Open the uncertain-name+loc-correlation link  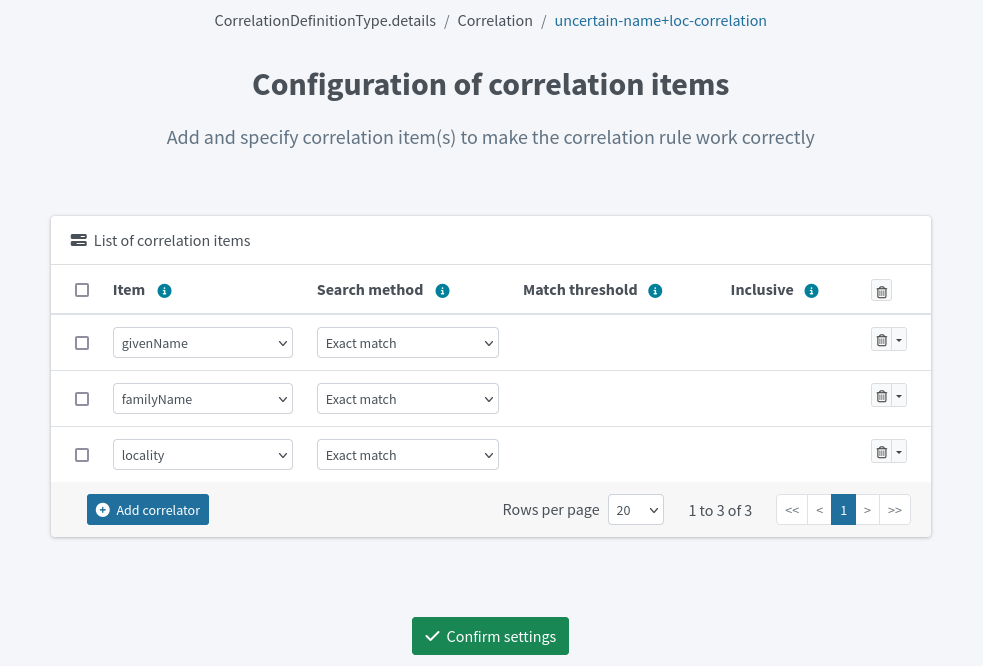(x=660, y=20)
